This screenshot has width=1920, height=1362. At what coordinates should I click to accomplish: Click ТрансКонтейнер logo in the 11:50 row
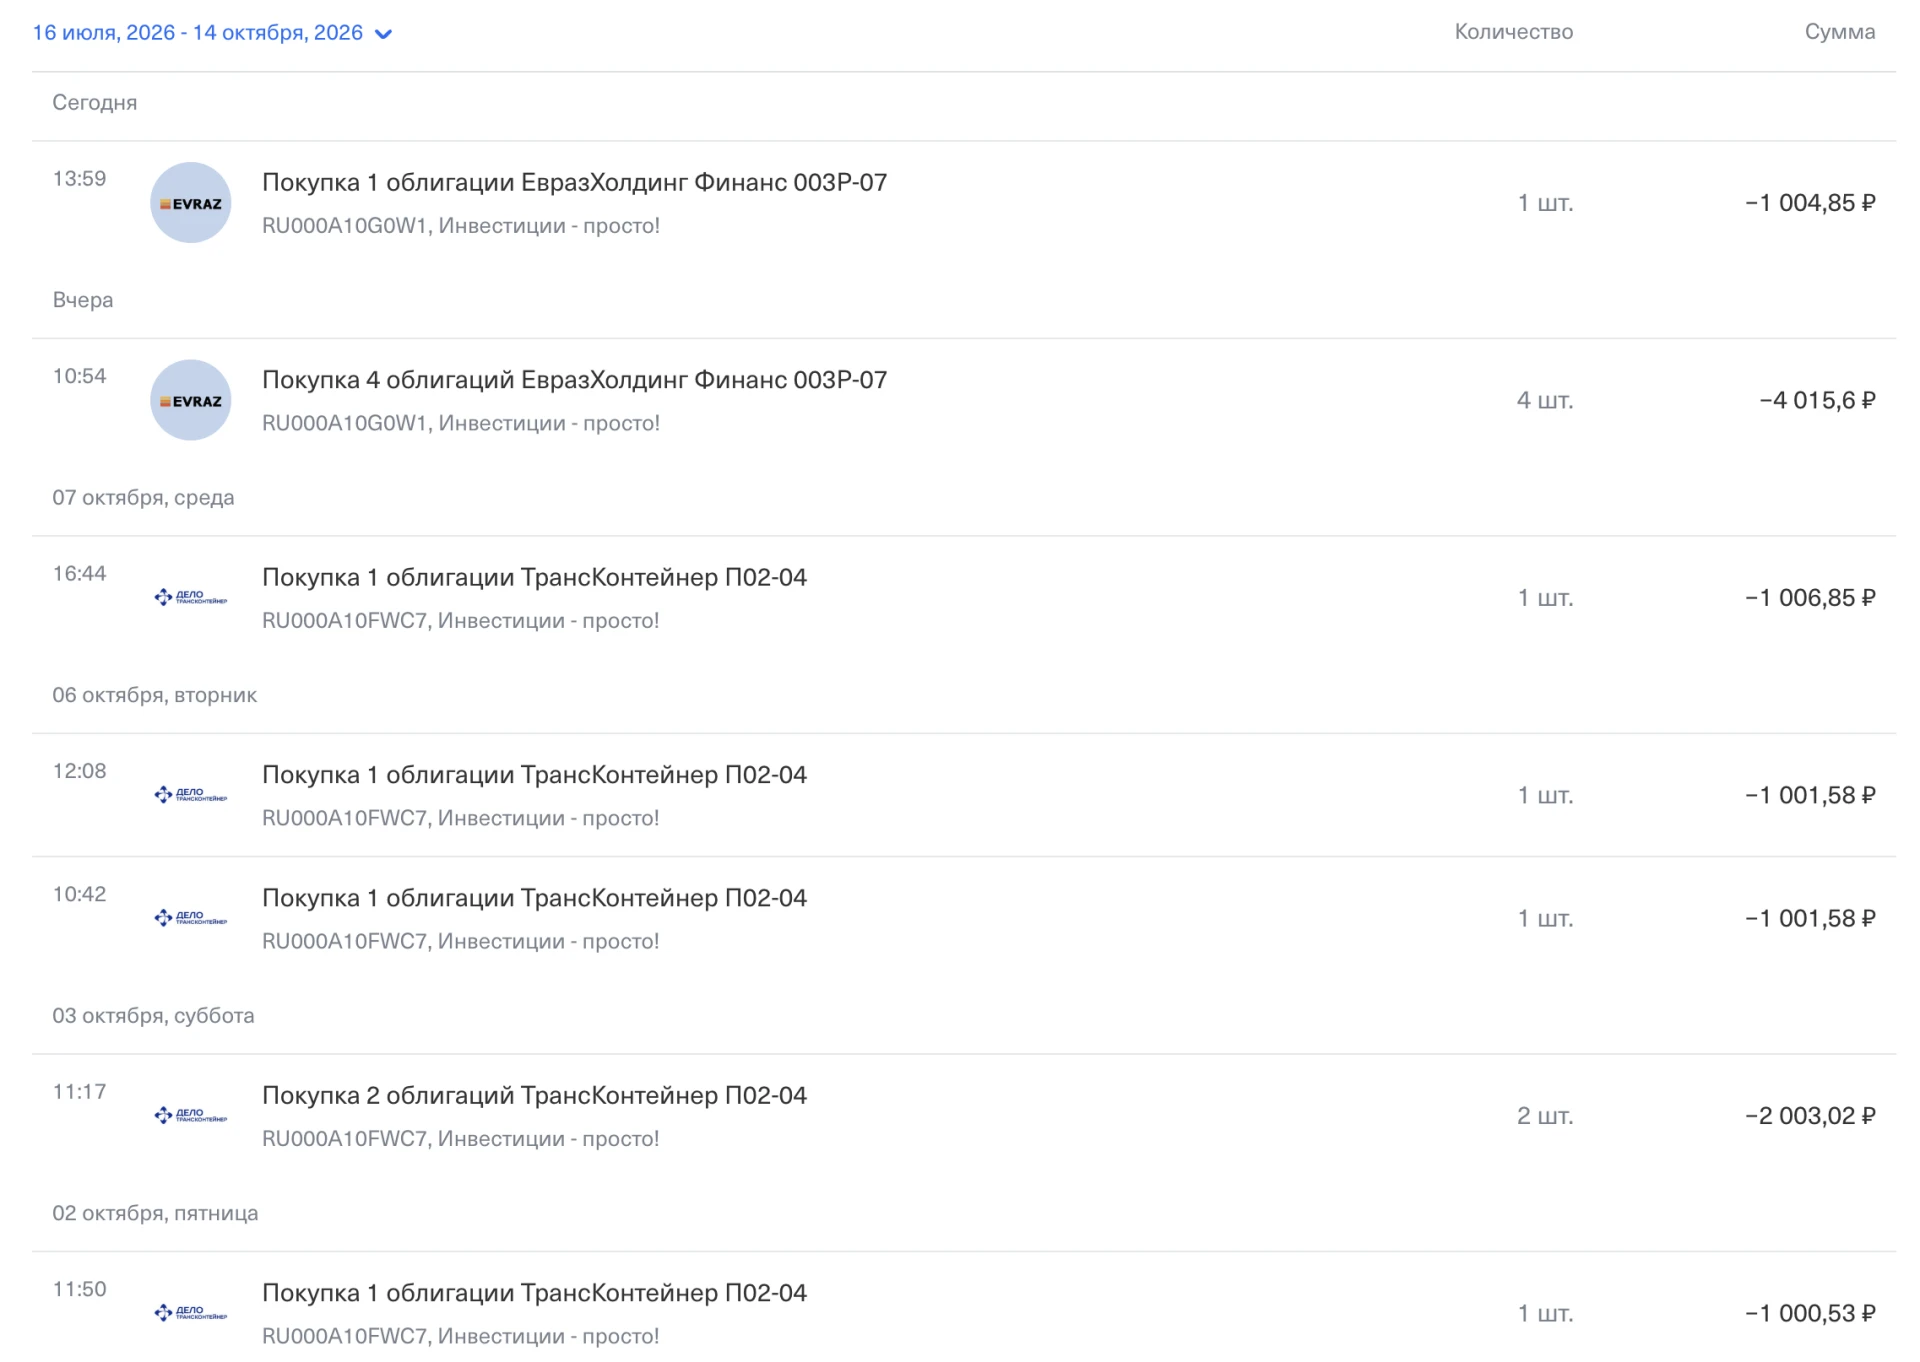[x=191, y=1313]
